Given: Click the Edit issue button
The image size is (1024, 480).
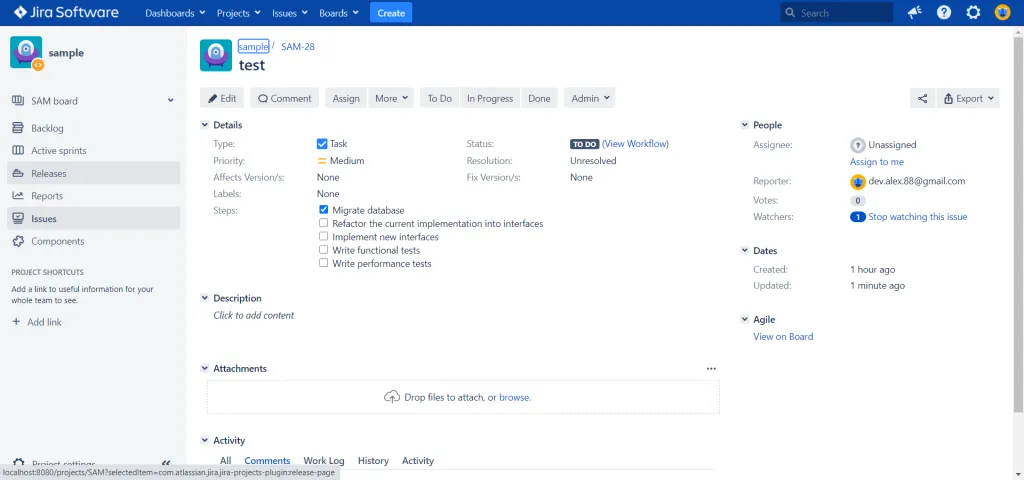Looking at the screenshot, I should tap(222, 99).
